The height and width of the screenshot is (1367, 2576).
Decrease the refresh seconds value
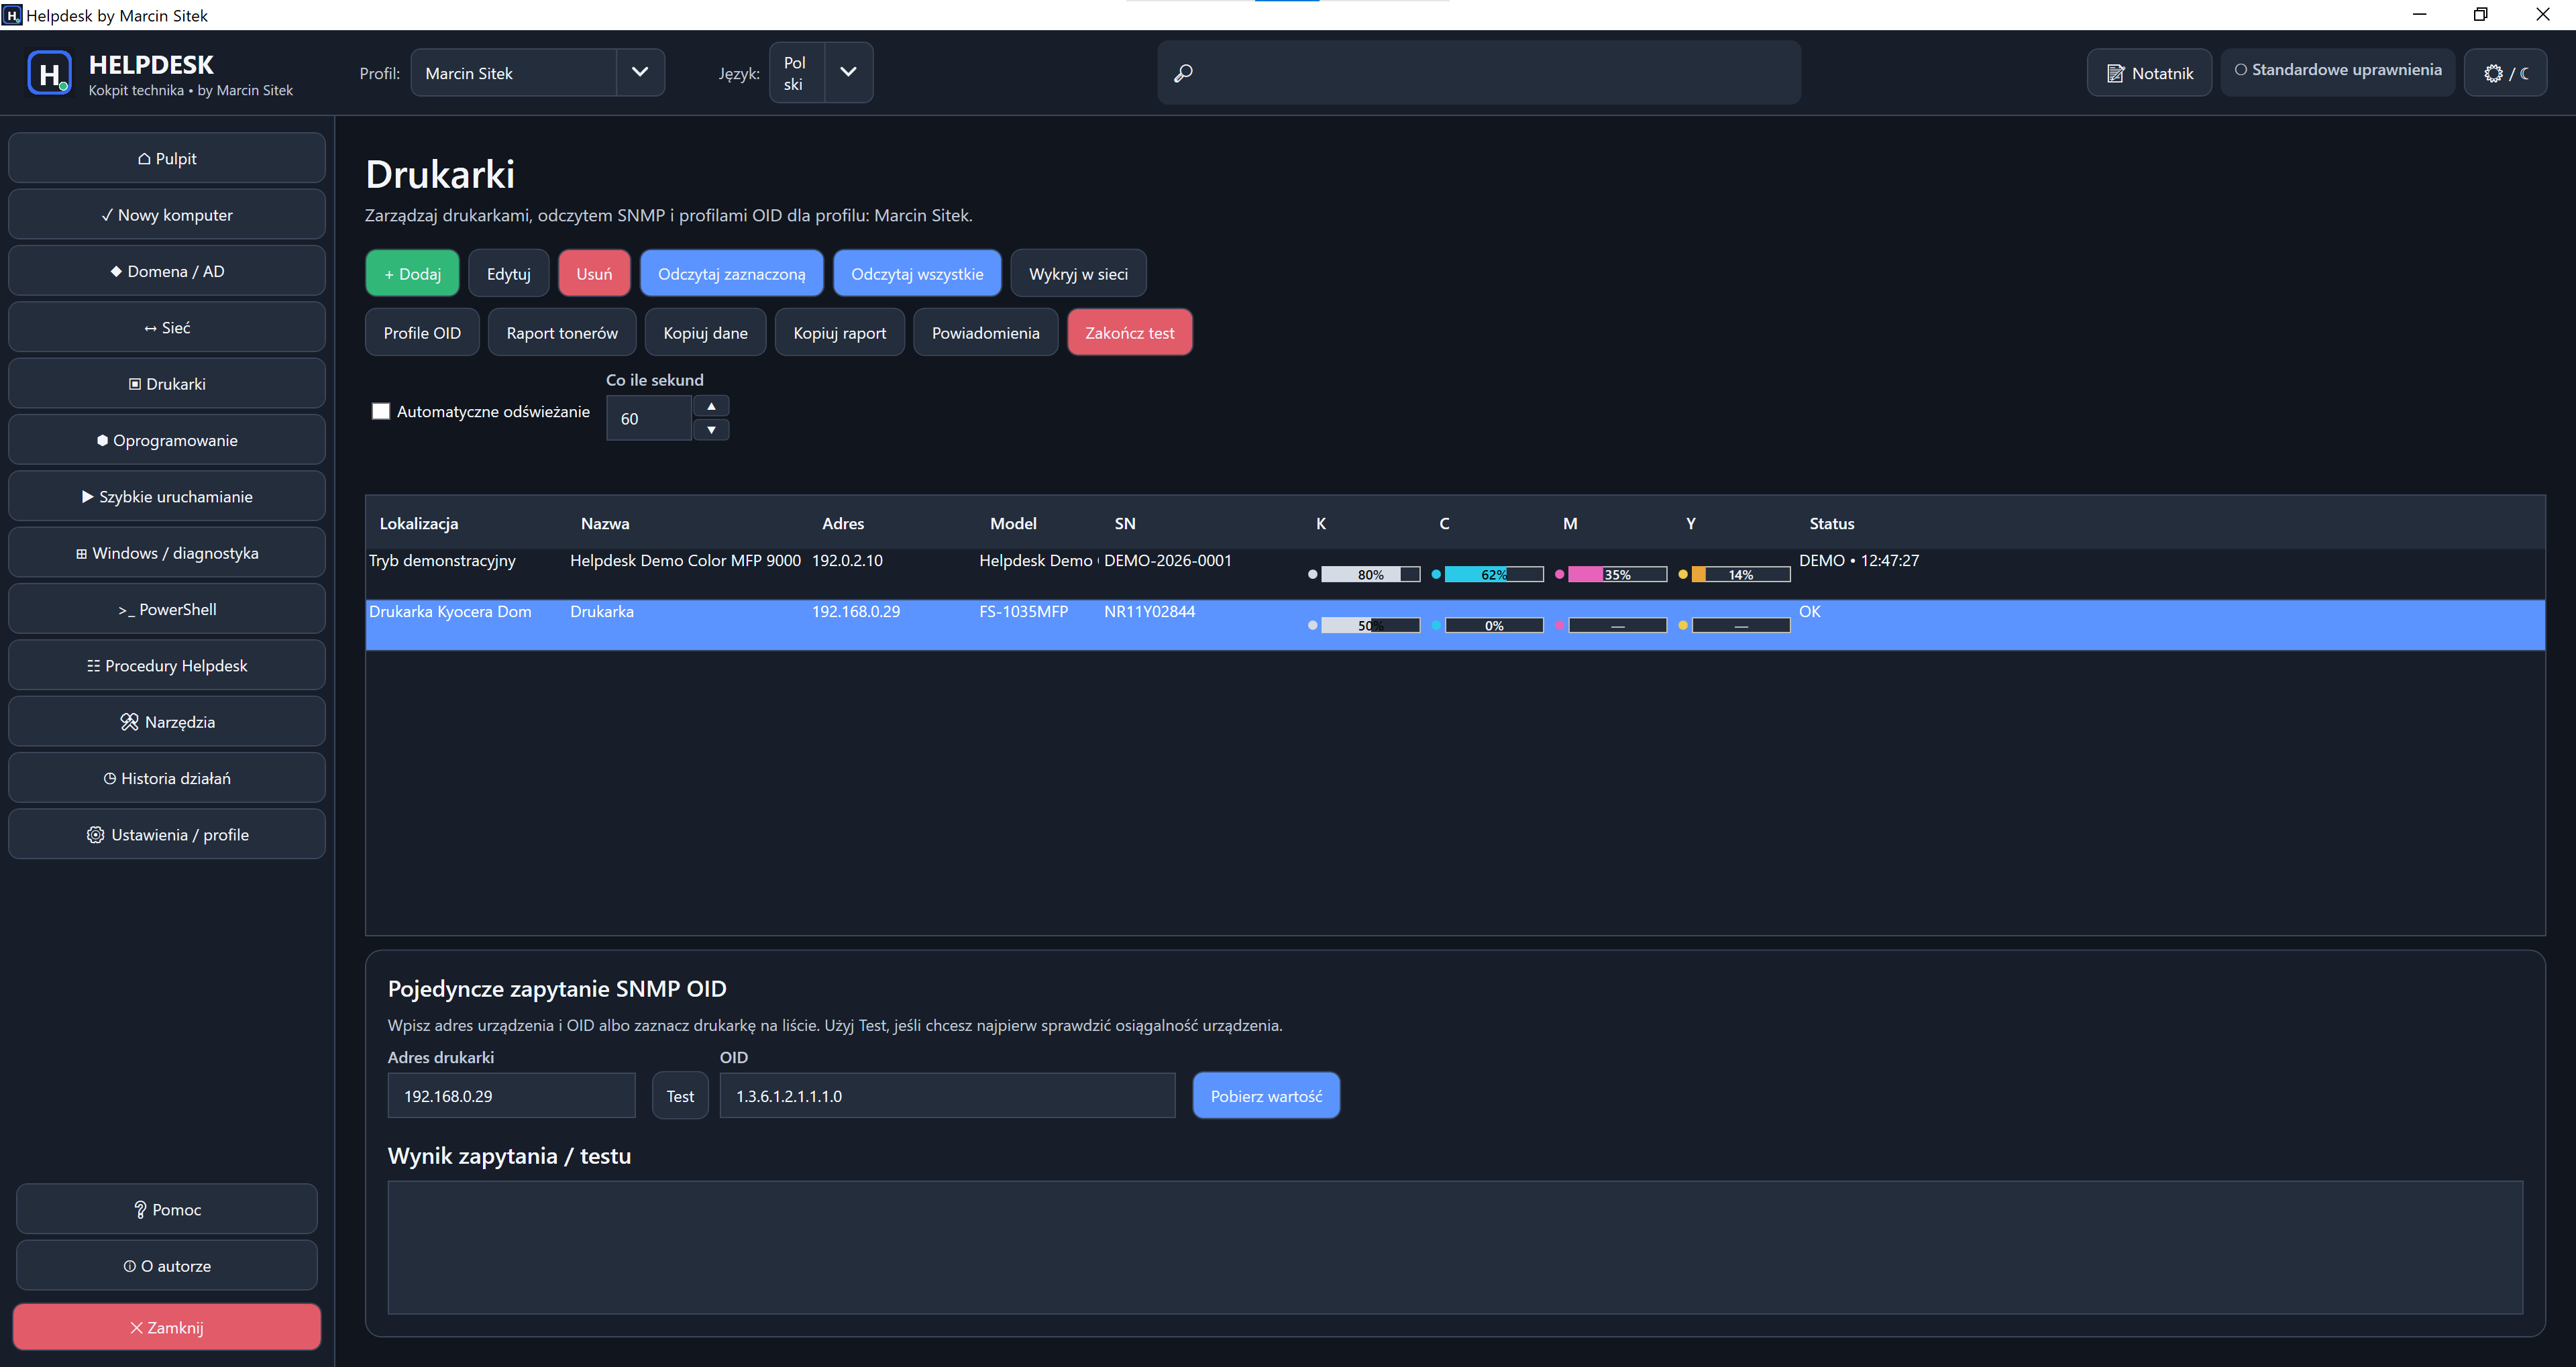[711, 430]
